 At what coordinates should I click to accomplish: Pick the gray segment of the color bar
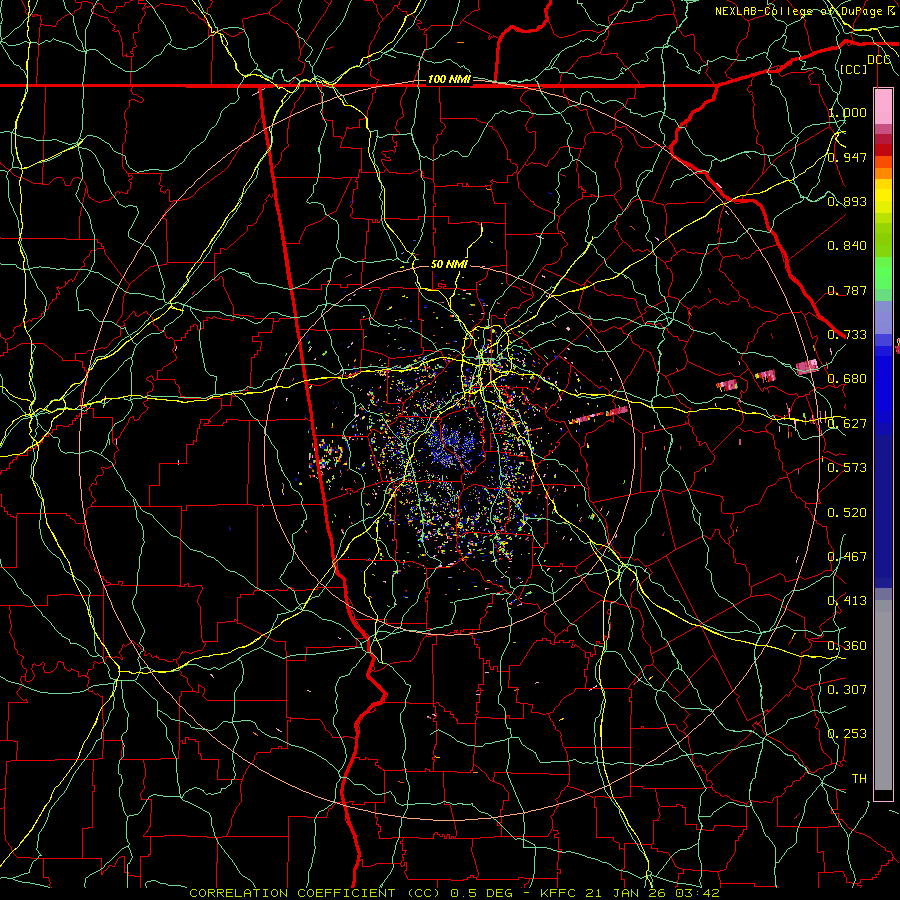point(883,695)
